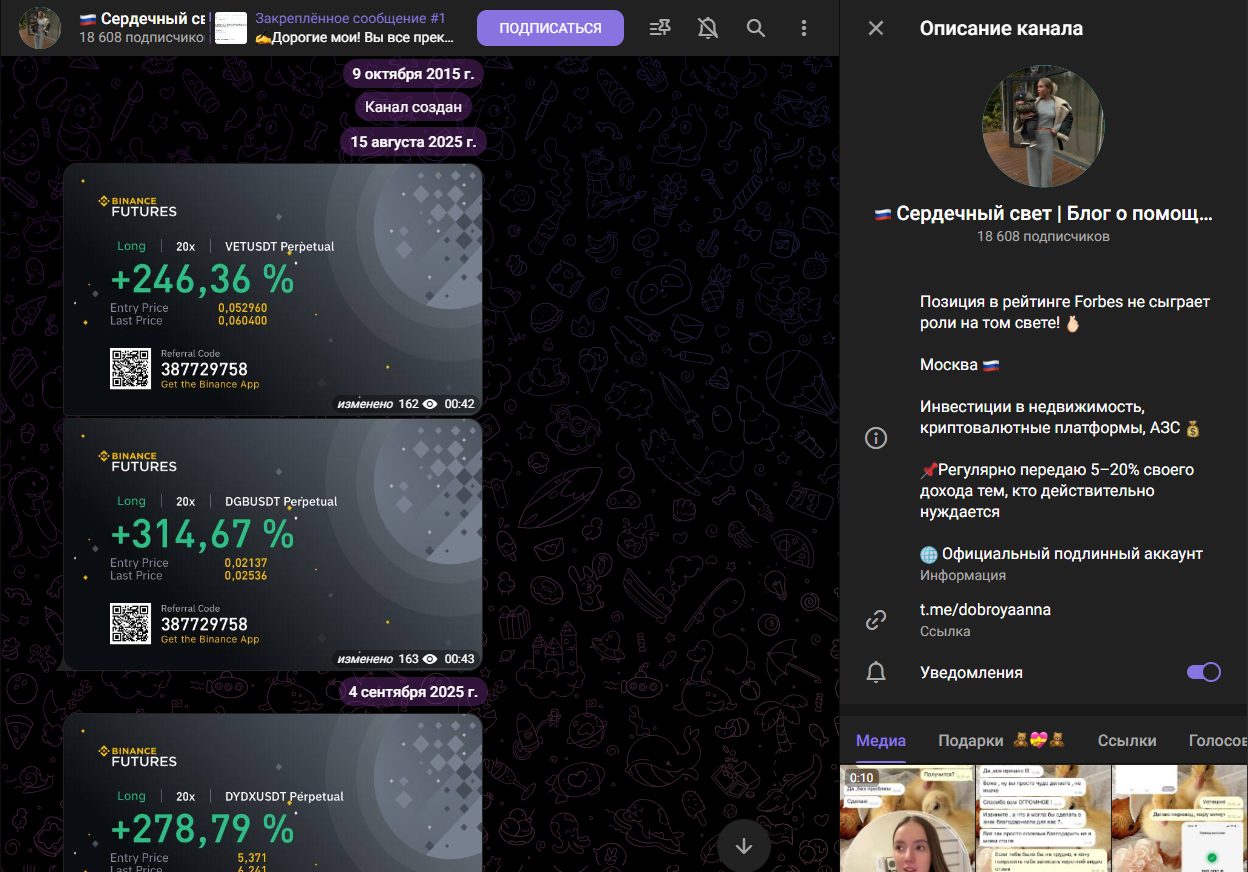Click the ПОДПИСАТЬСЯ subscribe button
This screenshot has height=872, width=1248.
coord(550,28)
